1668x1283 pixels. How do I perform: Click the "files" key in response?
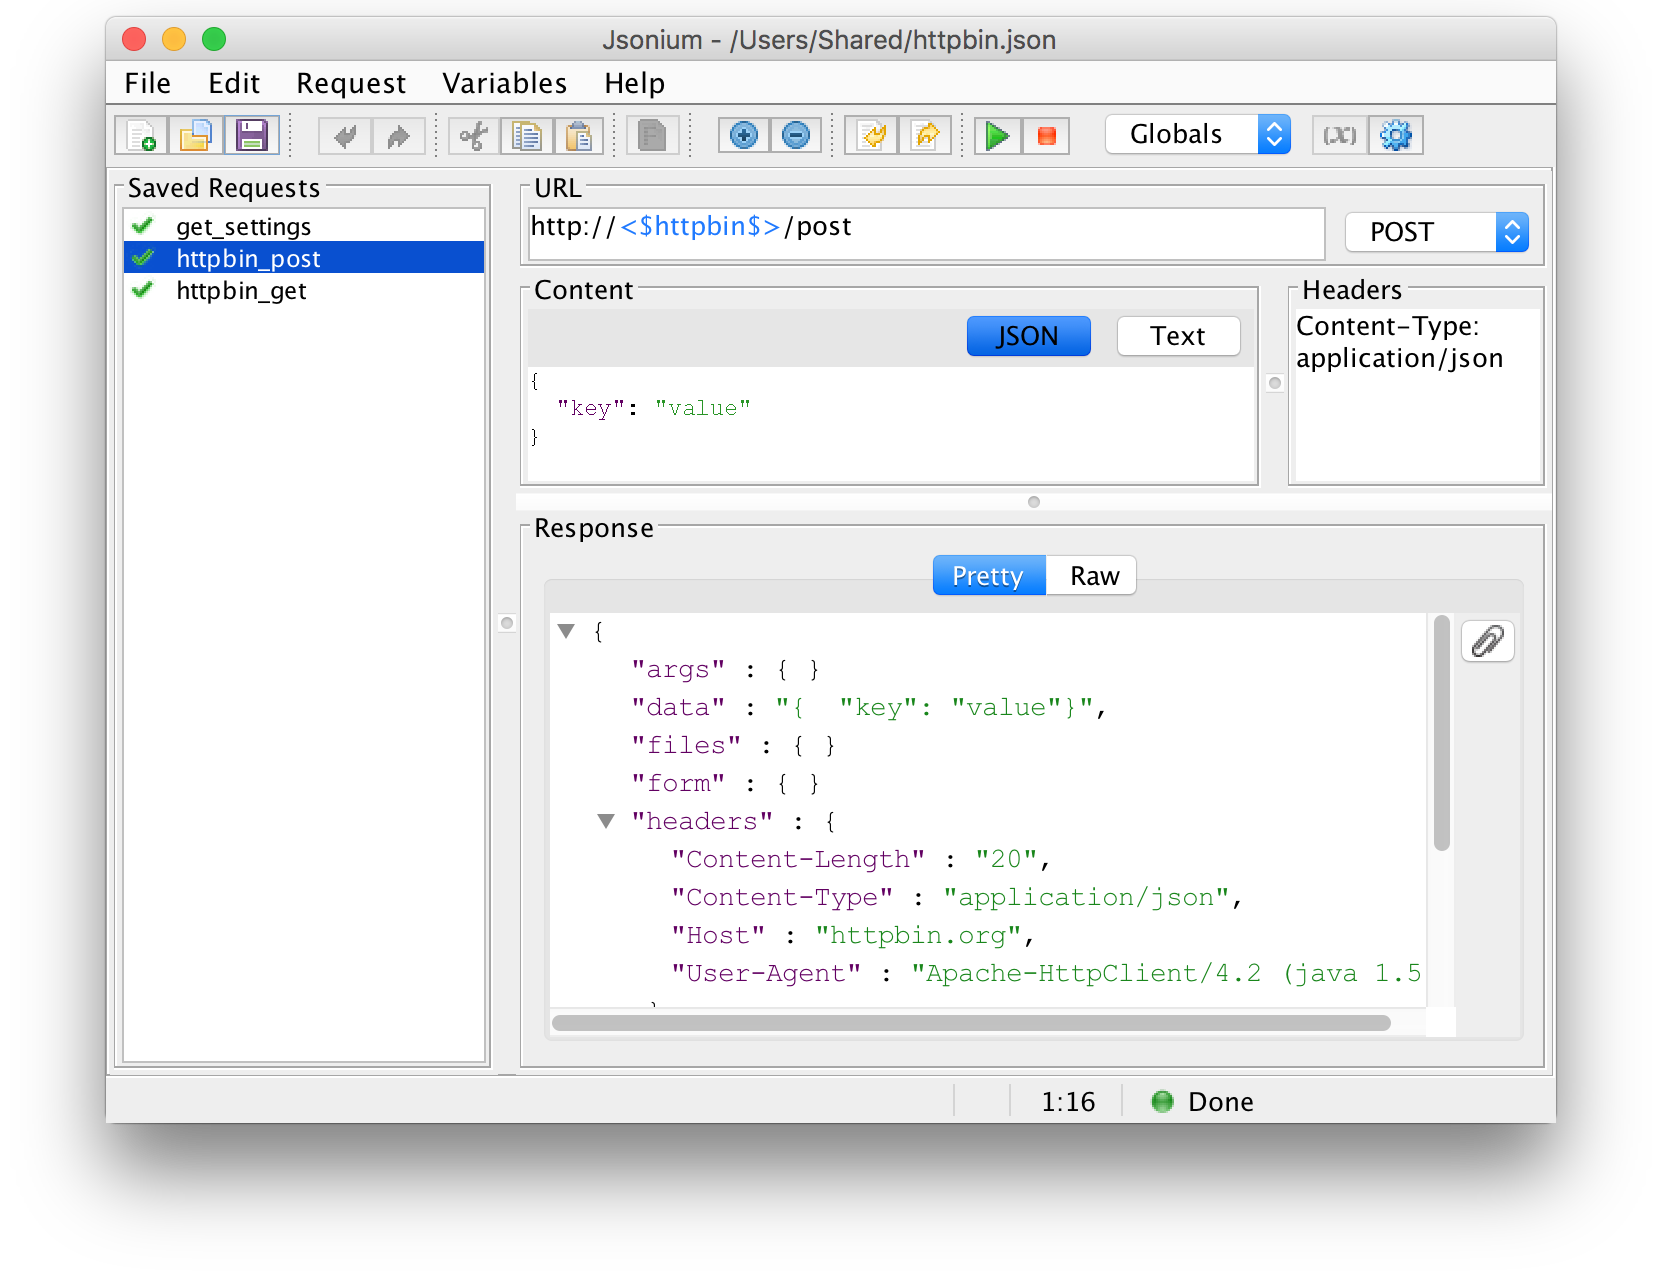686,745
